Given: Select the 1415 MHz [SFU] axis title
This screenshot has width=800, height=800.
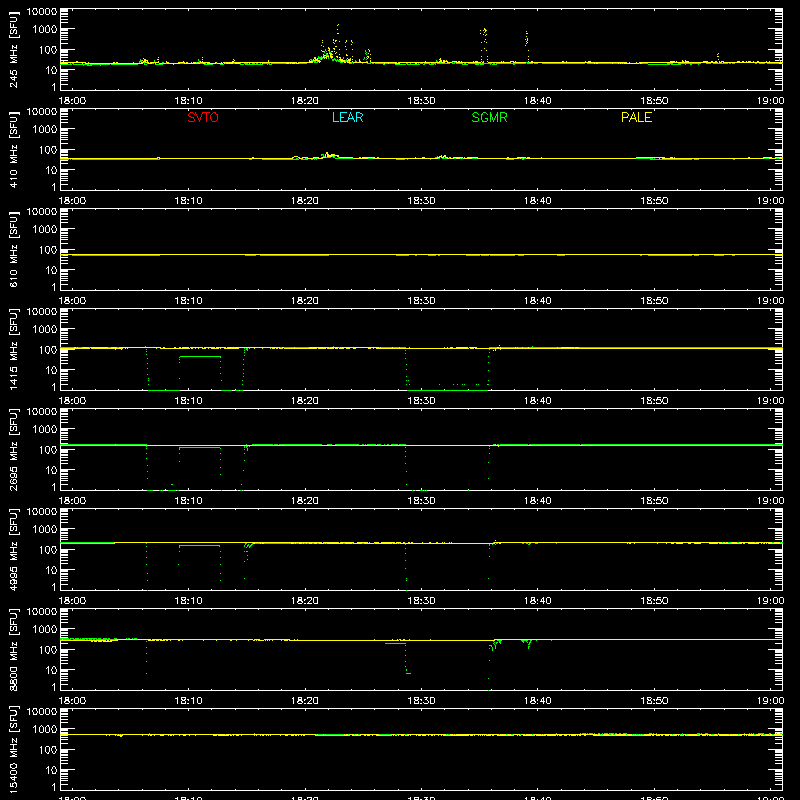Looking at the screenshot, I should click(14, 349).
